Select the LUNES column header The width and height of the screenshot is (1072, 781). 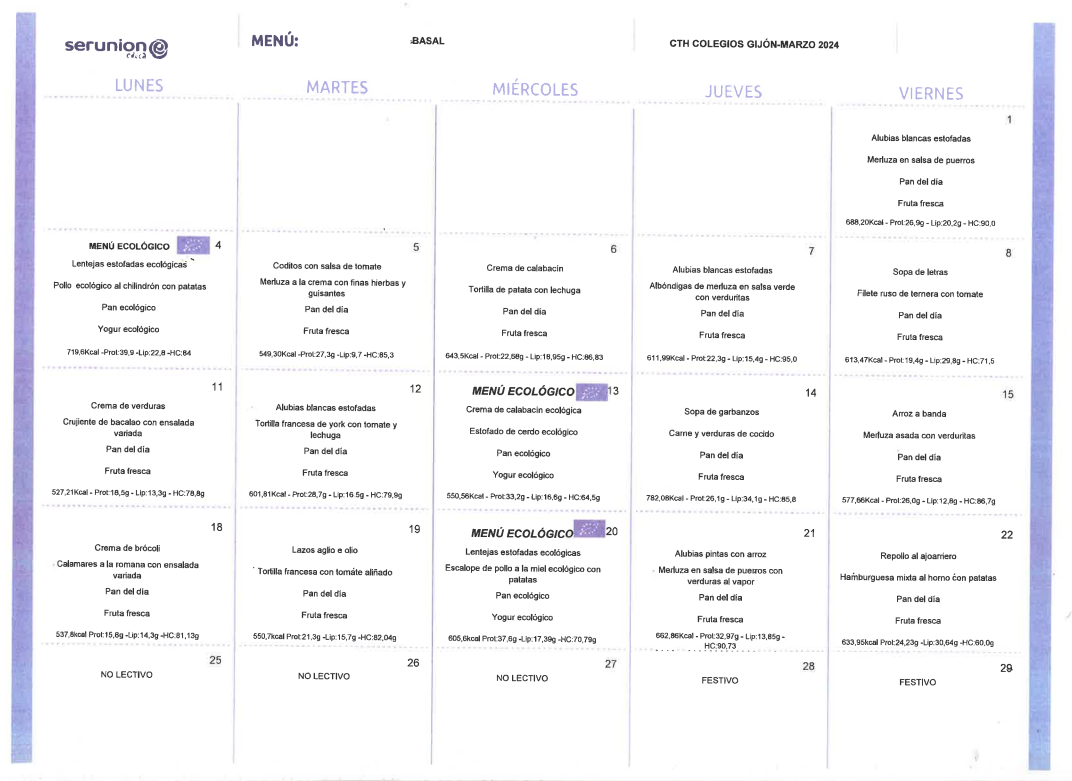click(139, 85)
